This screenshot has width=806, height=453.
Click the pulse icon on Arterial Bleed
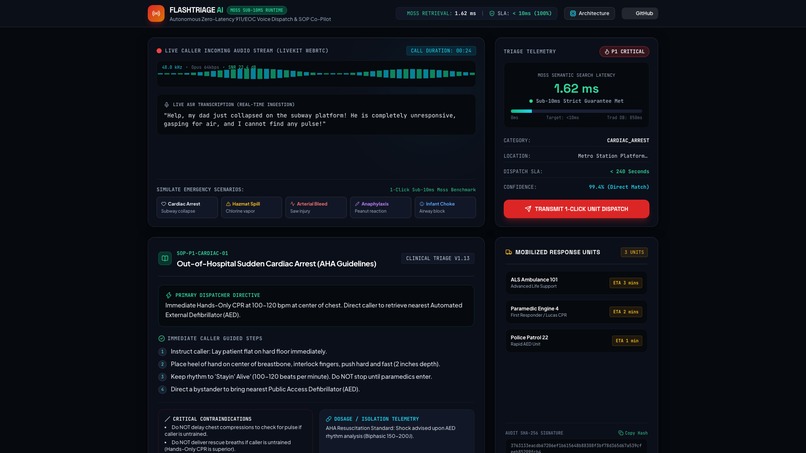292,204
